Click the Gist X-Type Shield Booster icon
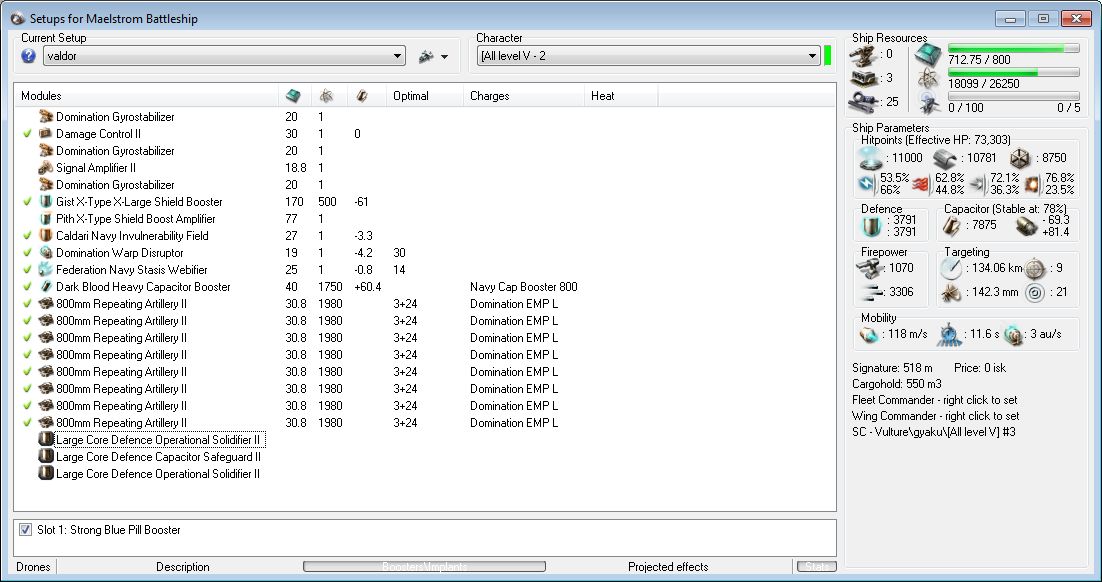 [46, 202]
